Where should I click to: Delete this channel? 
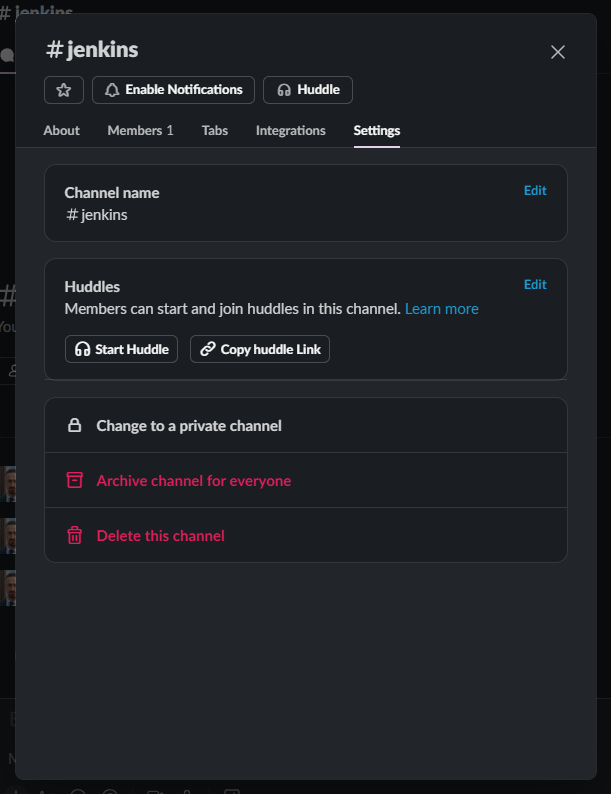pyautogui.click(x=161, y=536)
